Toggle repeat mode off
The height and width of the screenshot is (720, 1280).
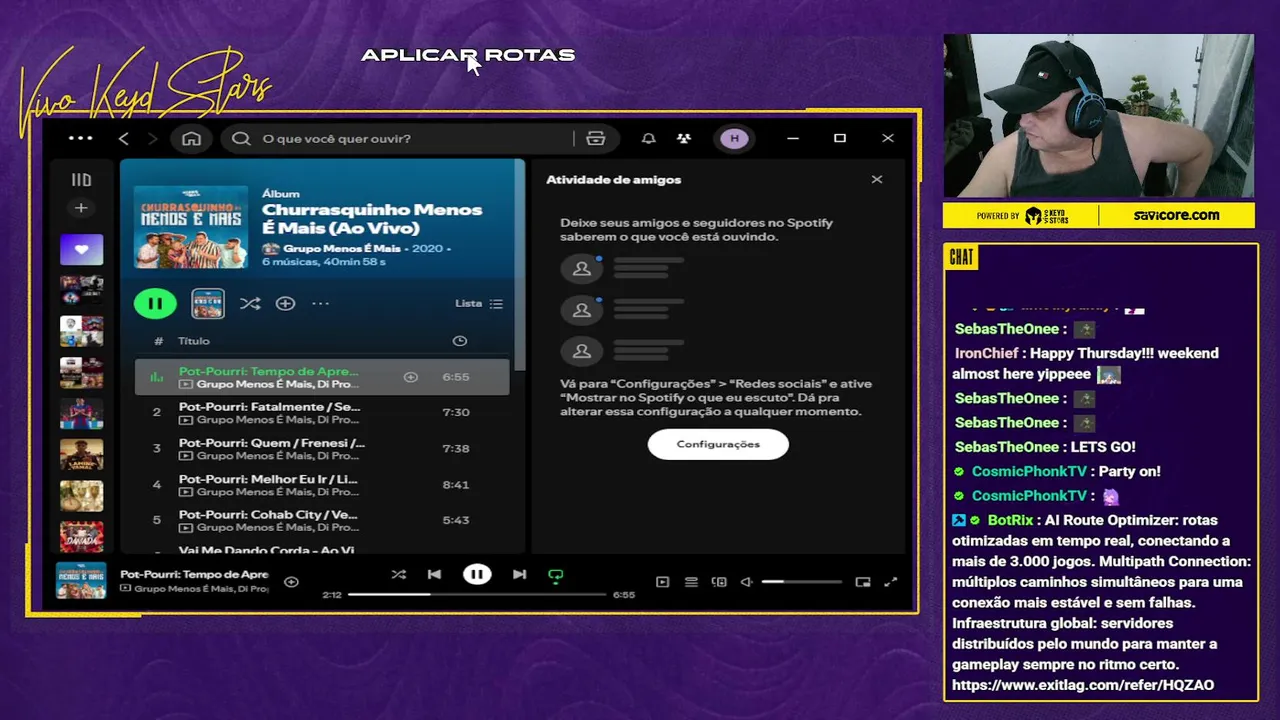[556, 575]
